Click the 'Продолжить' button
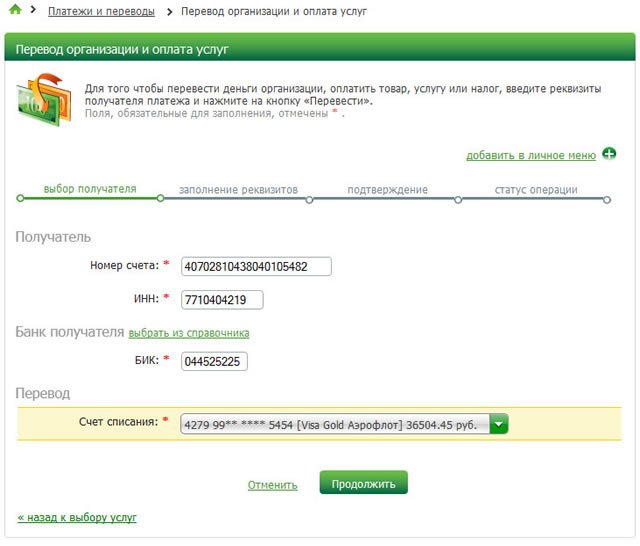Image resolution: width=640 pixels, height=546 pixels. (363, 483)
